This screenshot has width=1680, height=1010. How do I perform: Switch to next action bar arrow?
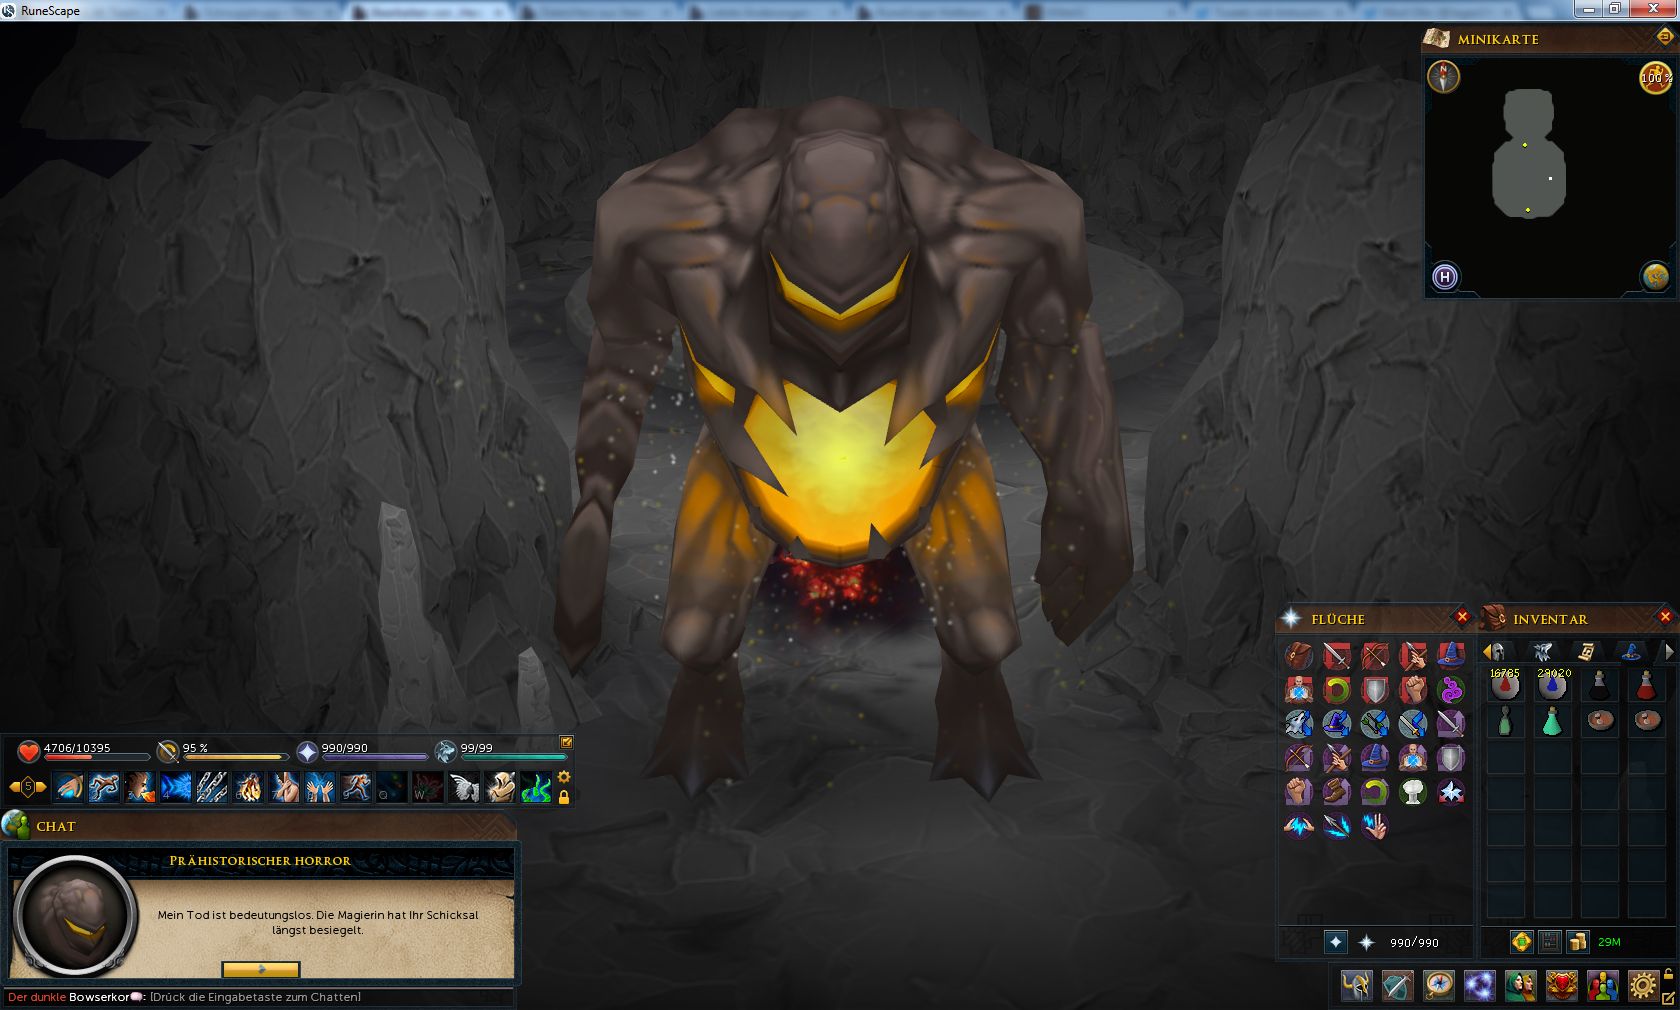click(43, 788)
